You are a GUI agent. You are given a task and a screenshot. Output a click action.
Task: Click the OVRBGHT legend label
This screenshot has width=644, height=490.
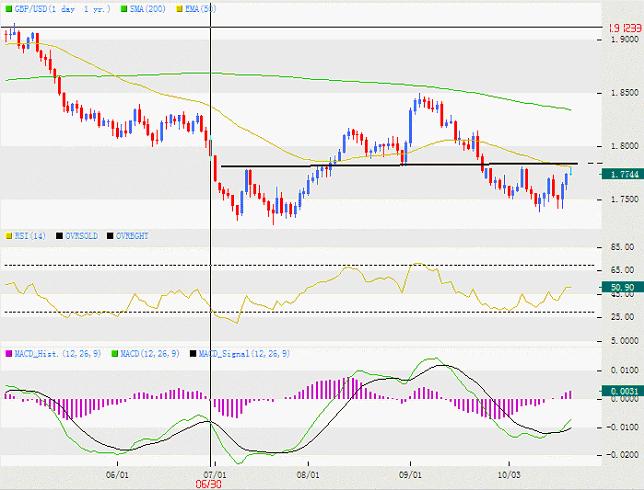(132, 236)
